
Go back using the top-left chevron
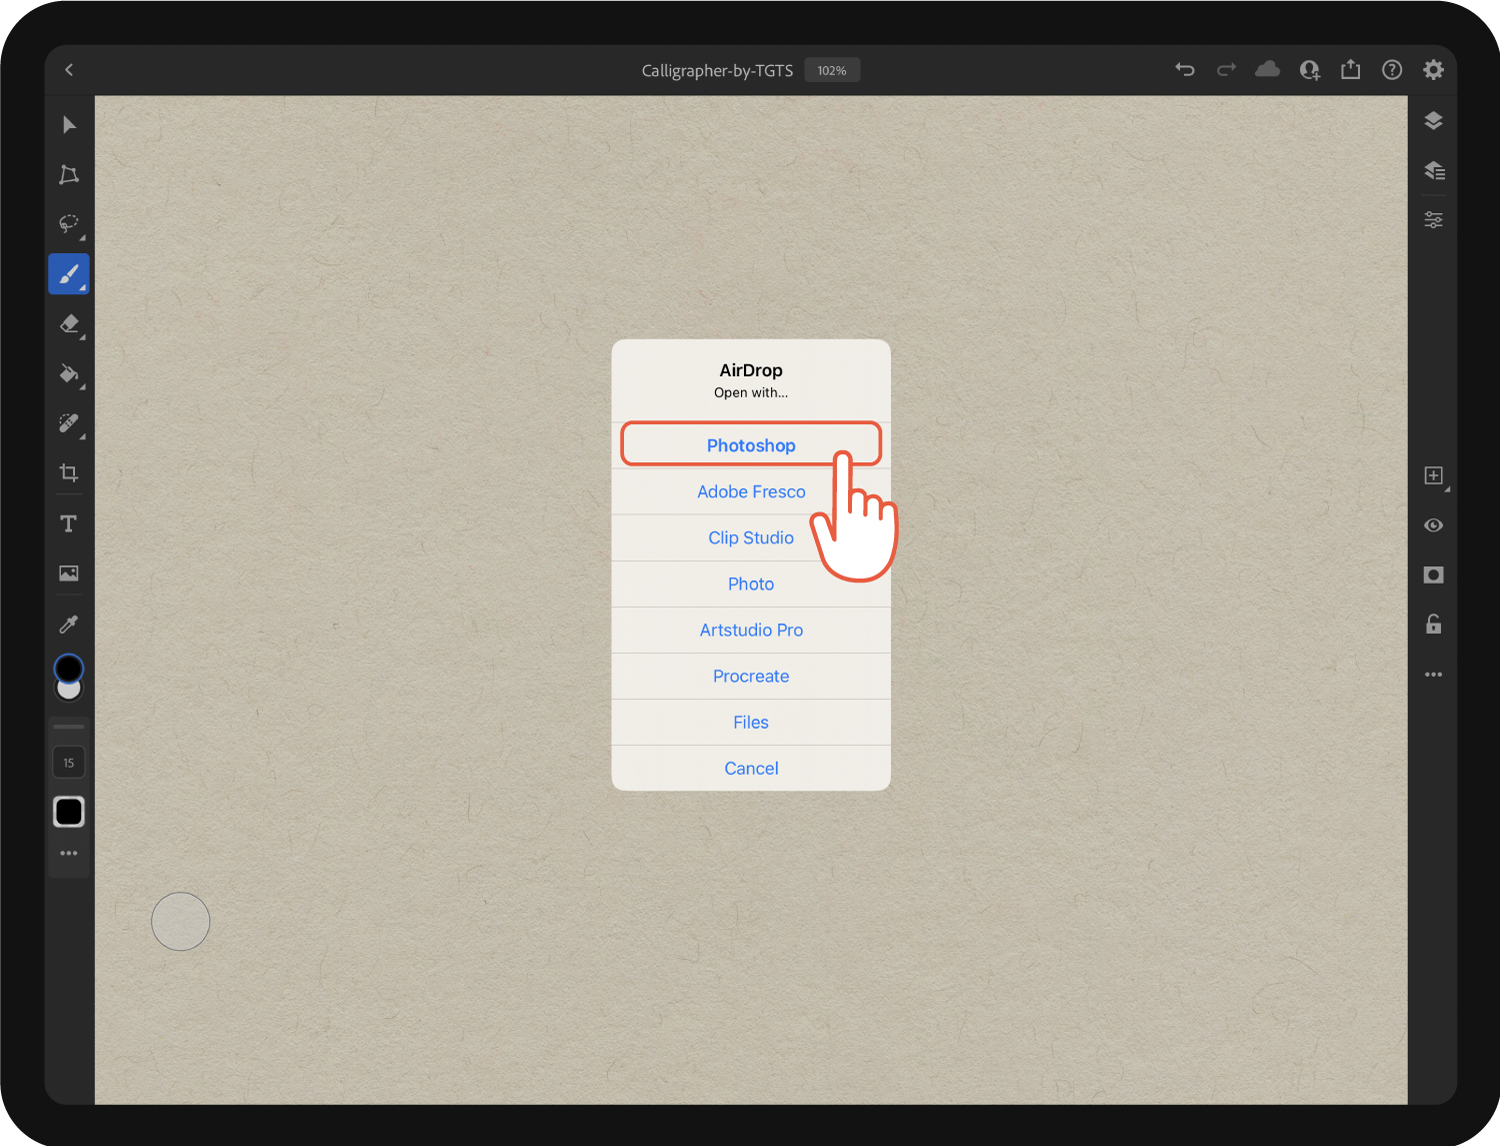[69, 70]
